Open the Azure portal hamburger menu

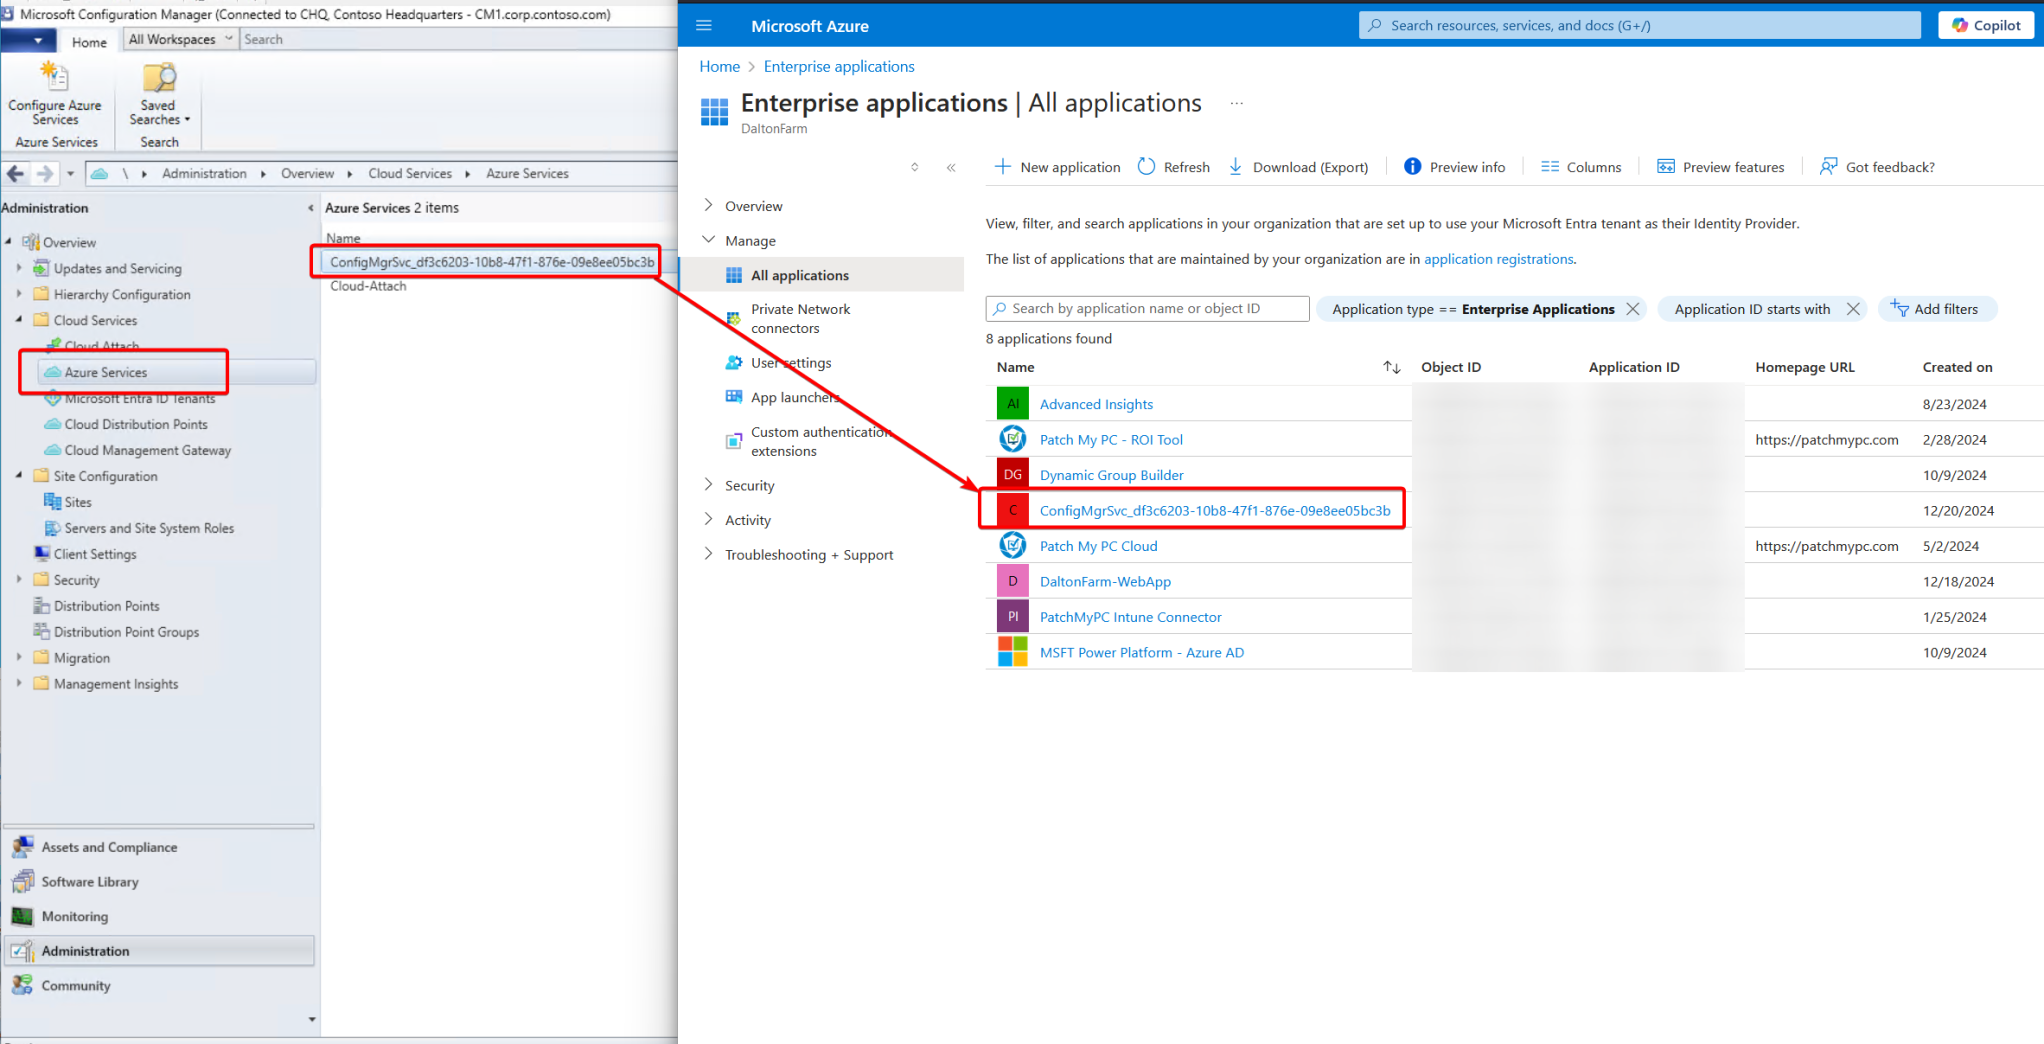(704, 25)
